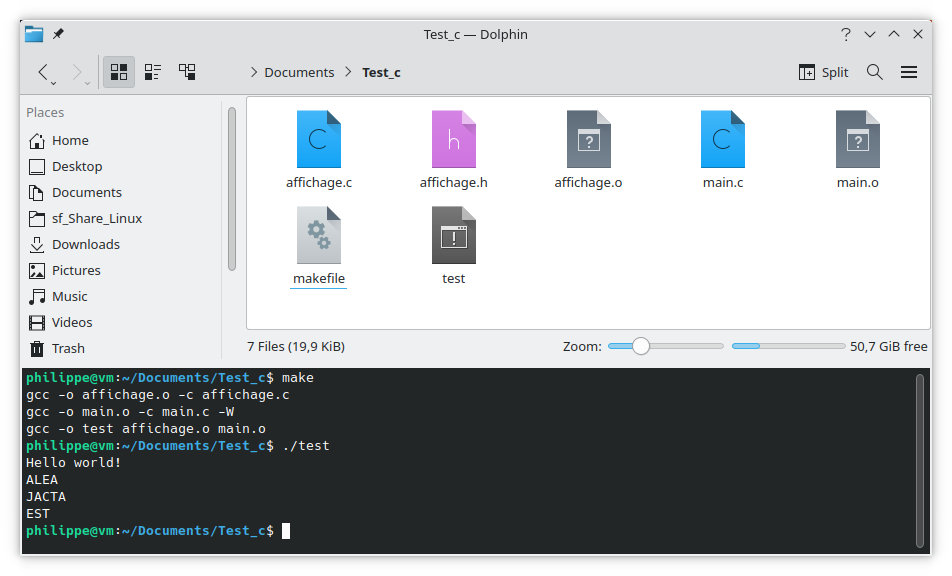The height and width of the screenshot is (576, 952).
Task: Click the Help question mark button
Action: tap(846, 33)
